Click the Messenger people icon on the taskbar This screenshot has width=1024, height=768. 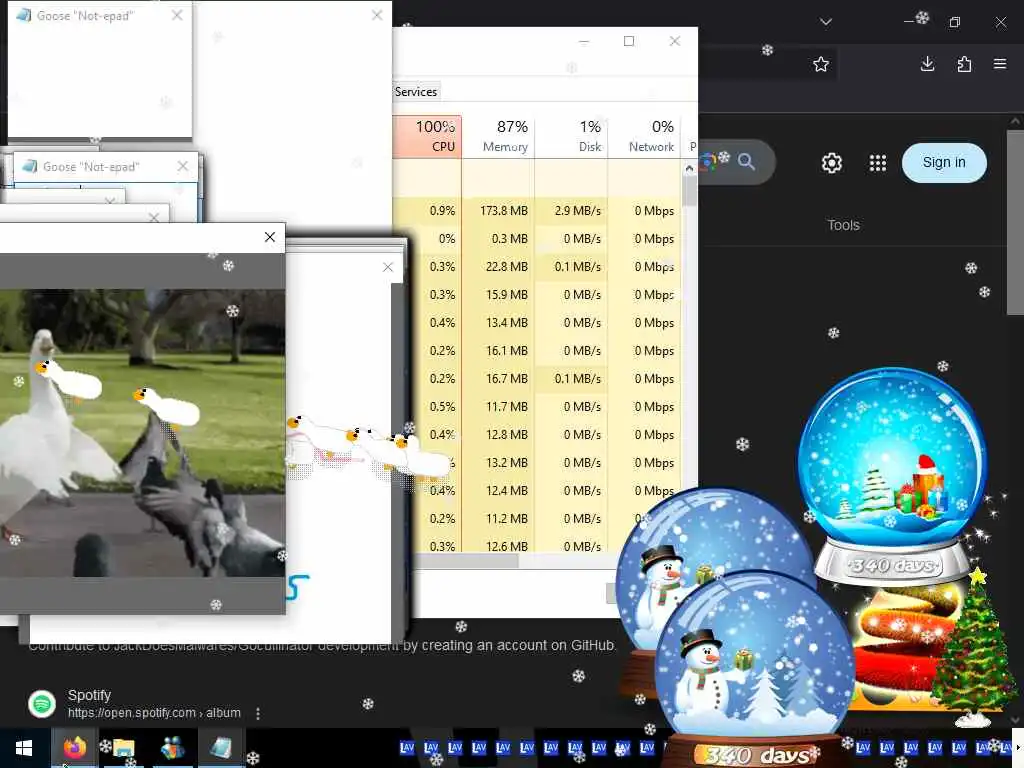pos(172,748)
